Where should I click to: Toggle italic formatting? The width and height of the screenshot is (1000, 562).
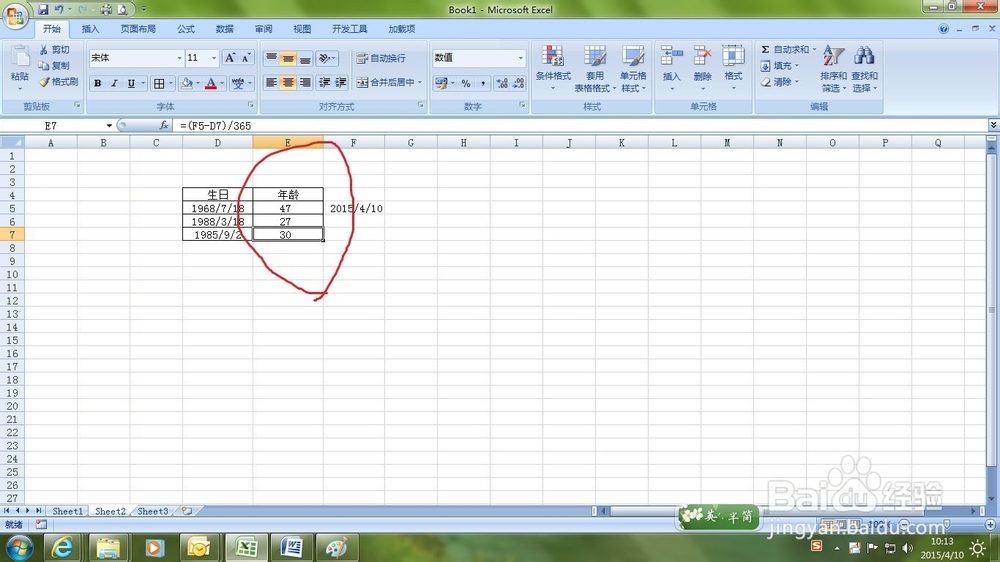(114, 83)
